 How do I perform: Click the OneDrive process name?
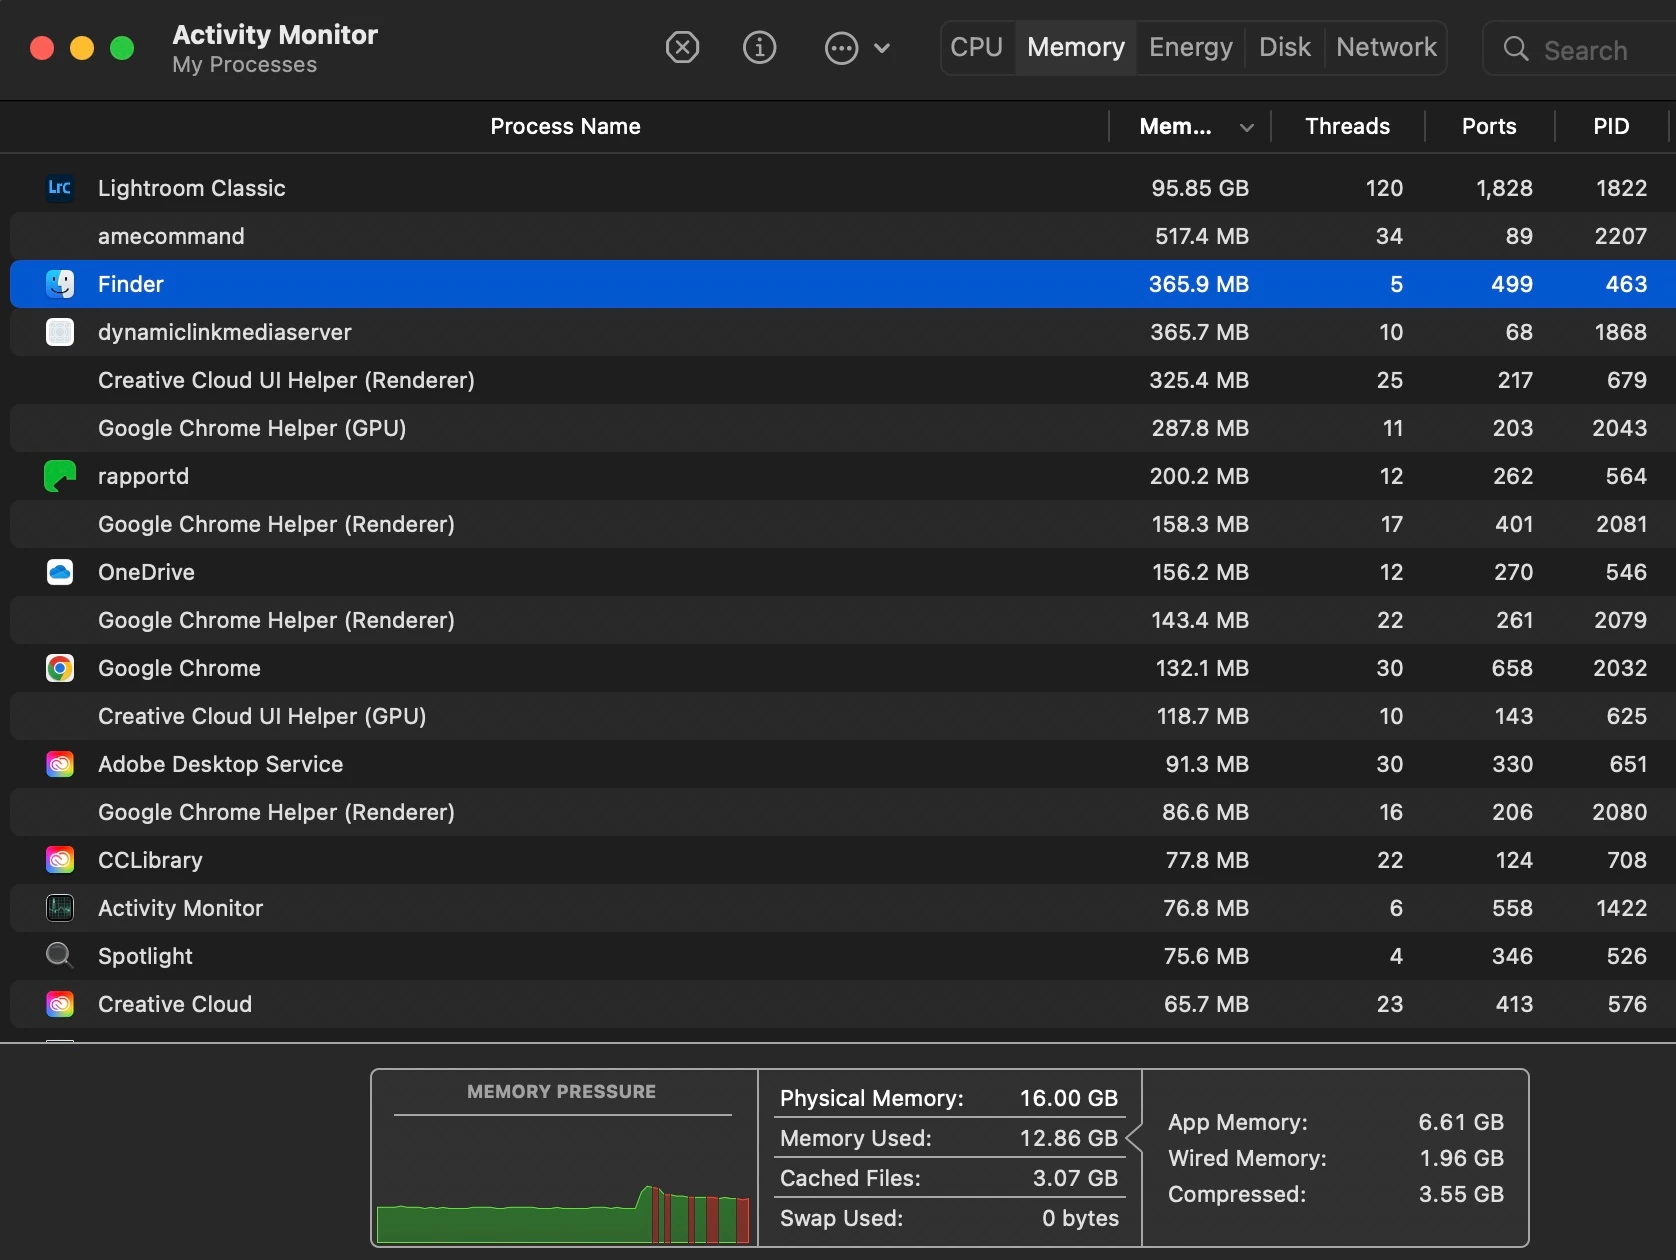click(146, 572)
